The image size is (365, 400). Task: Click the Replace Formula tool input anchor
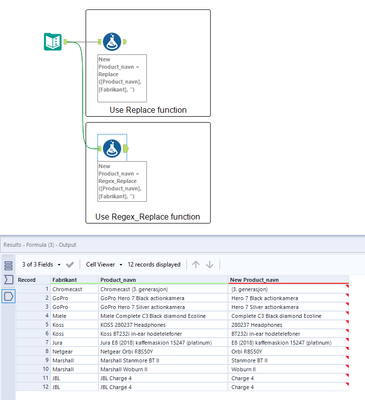click(x=100, y=42)
